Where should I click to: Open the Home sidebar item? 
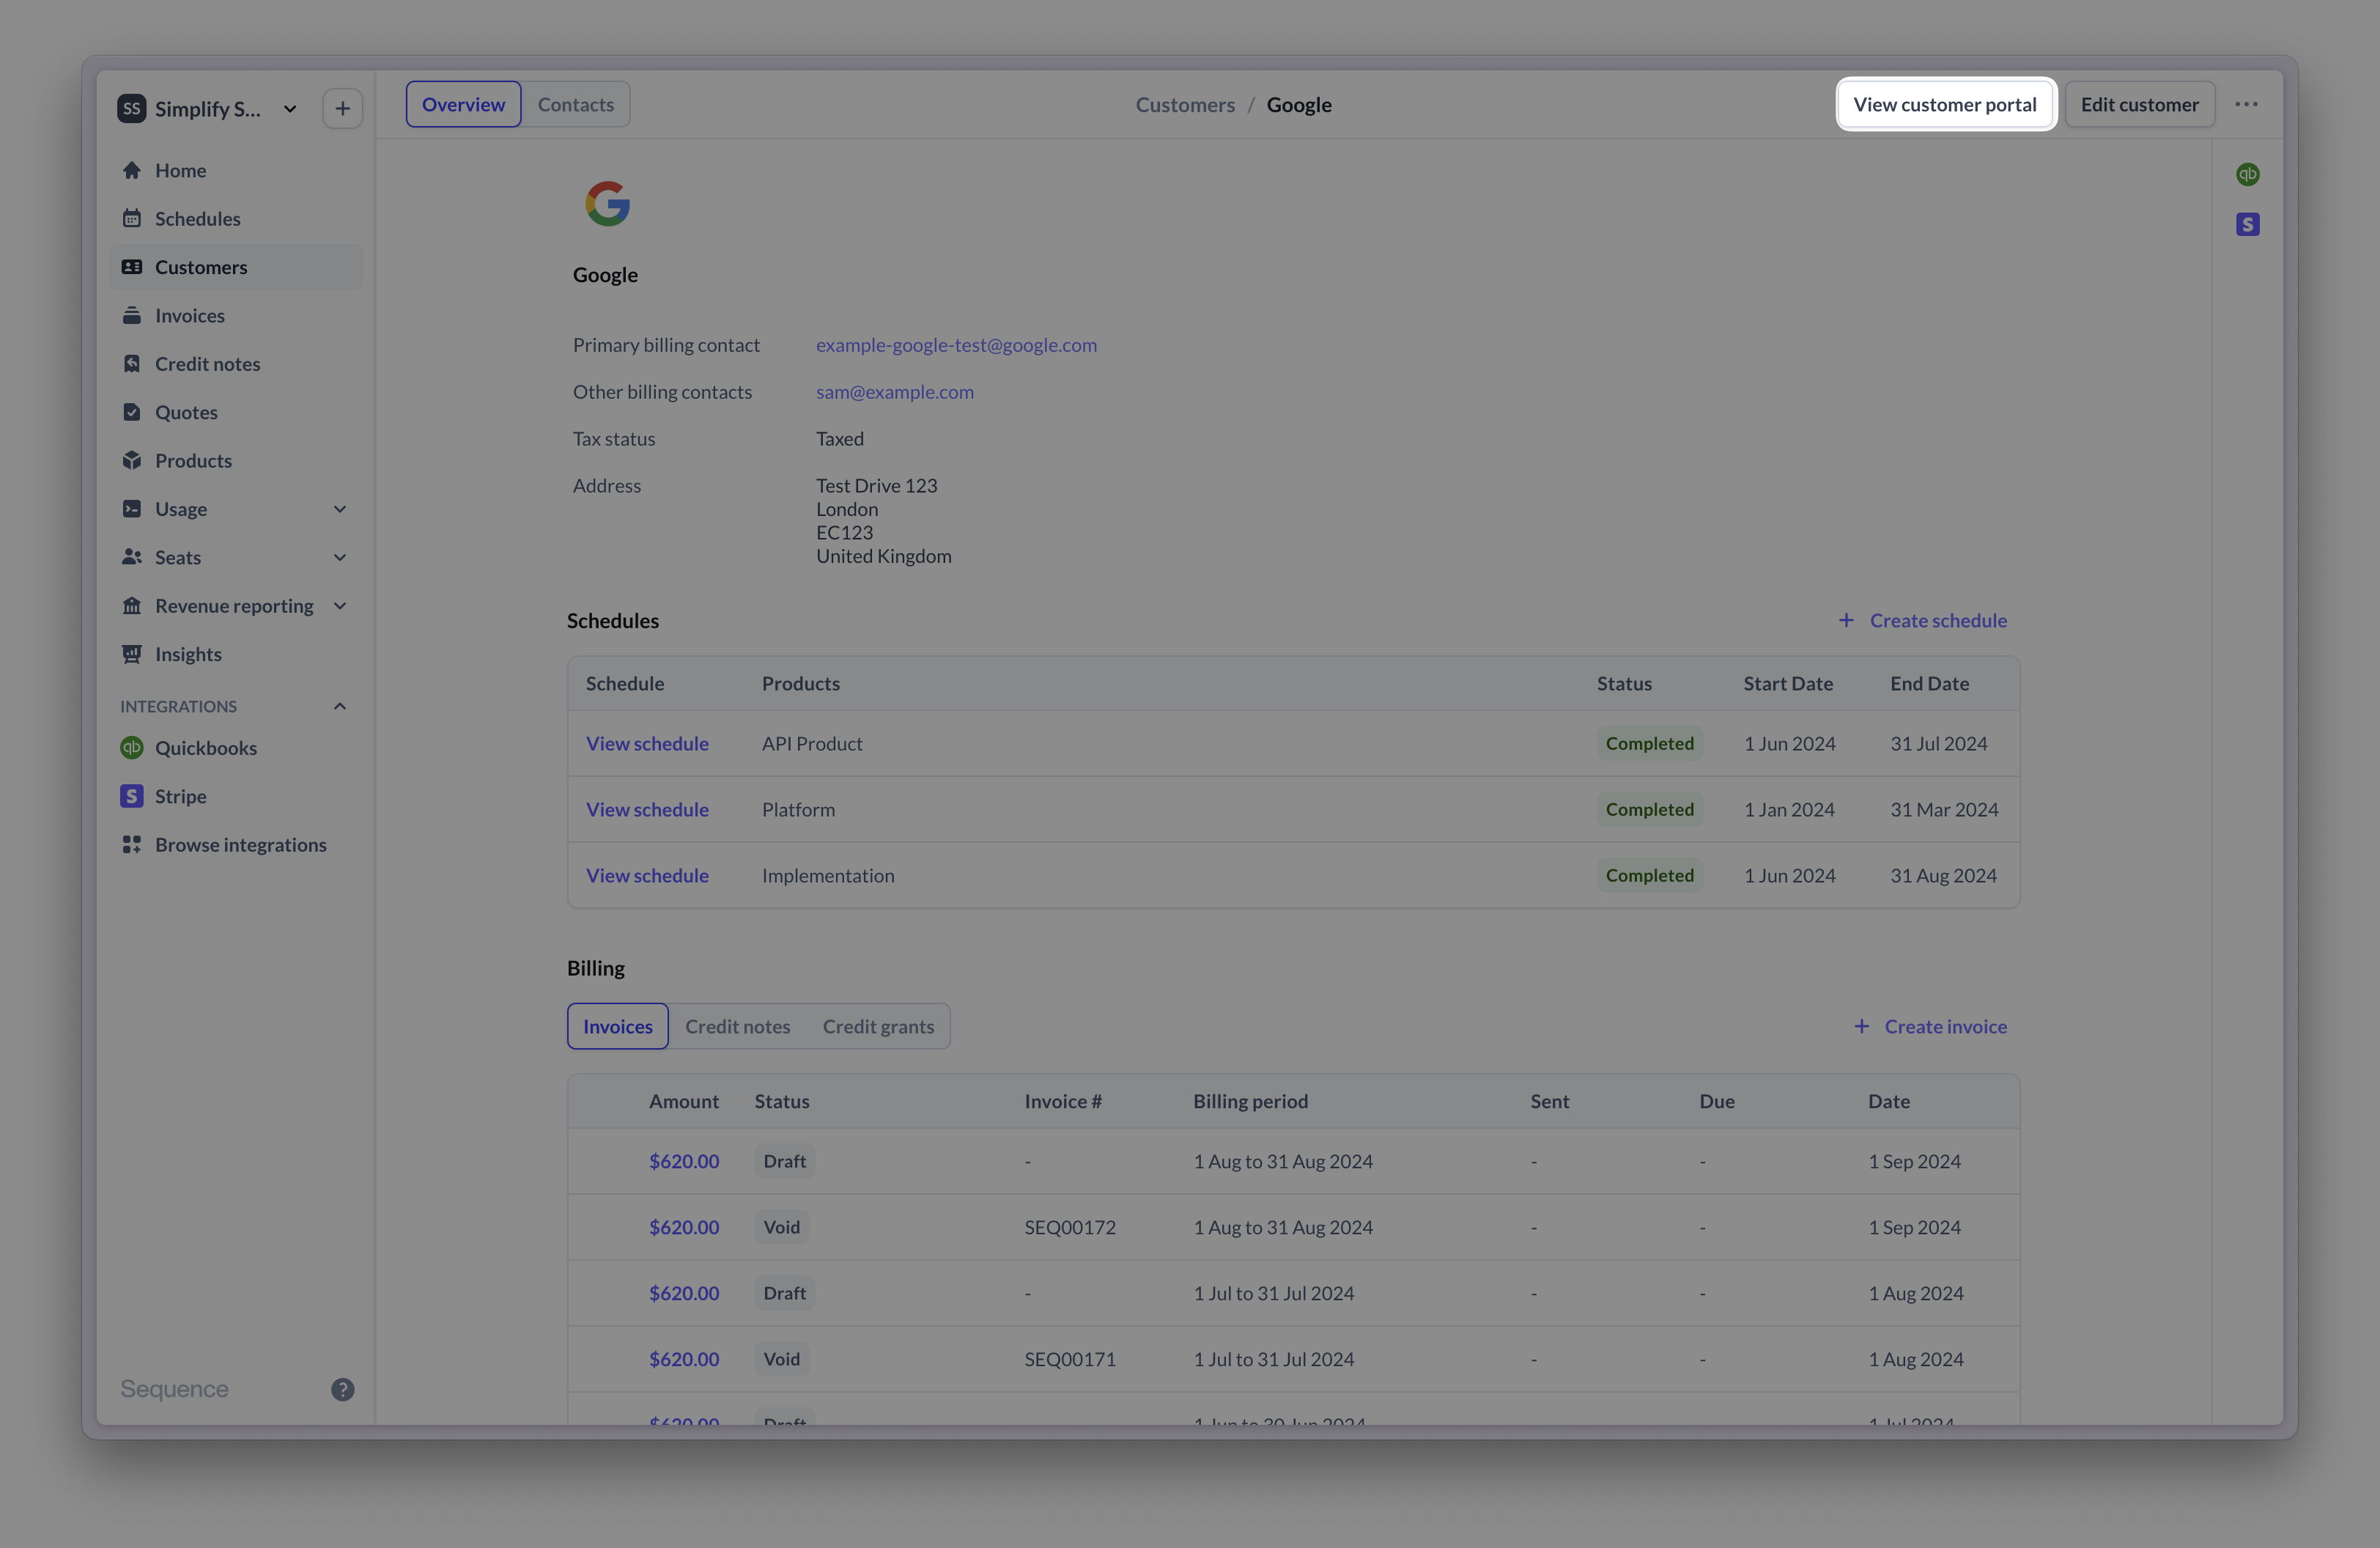coord(235,170)
